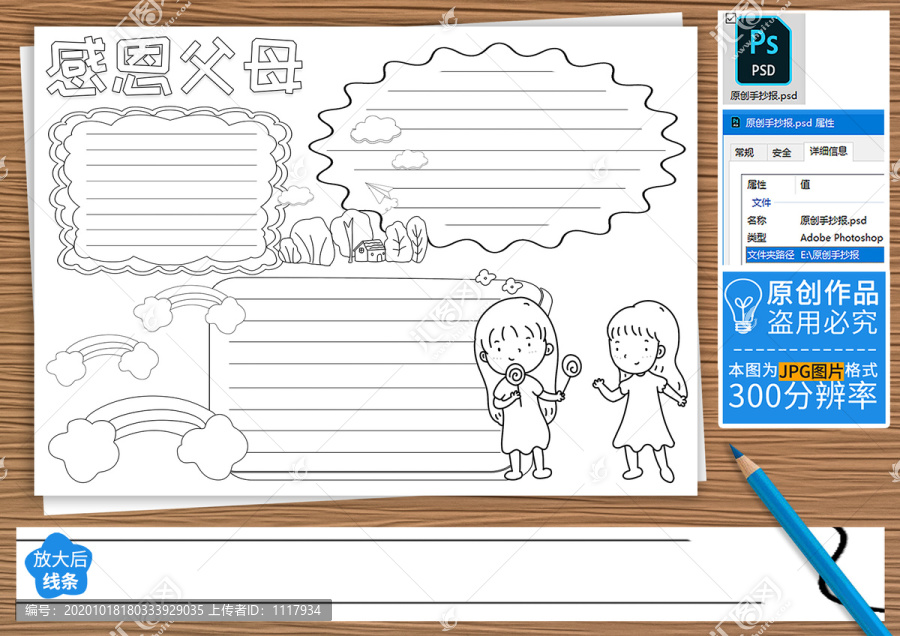Select the highlighted 文件夹路径 row
Screen dimensions: 900x636
point(814,254)
